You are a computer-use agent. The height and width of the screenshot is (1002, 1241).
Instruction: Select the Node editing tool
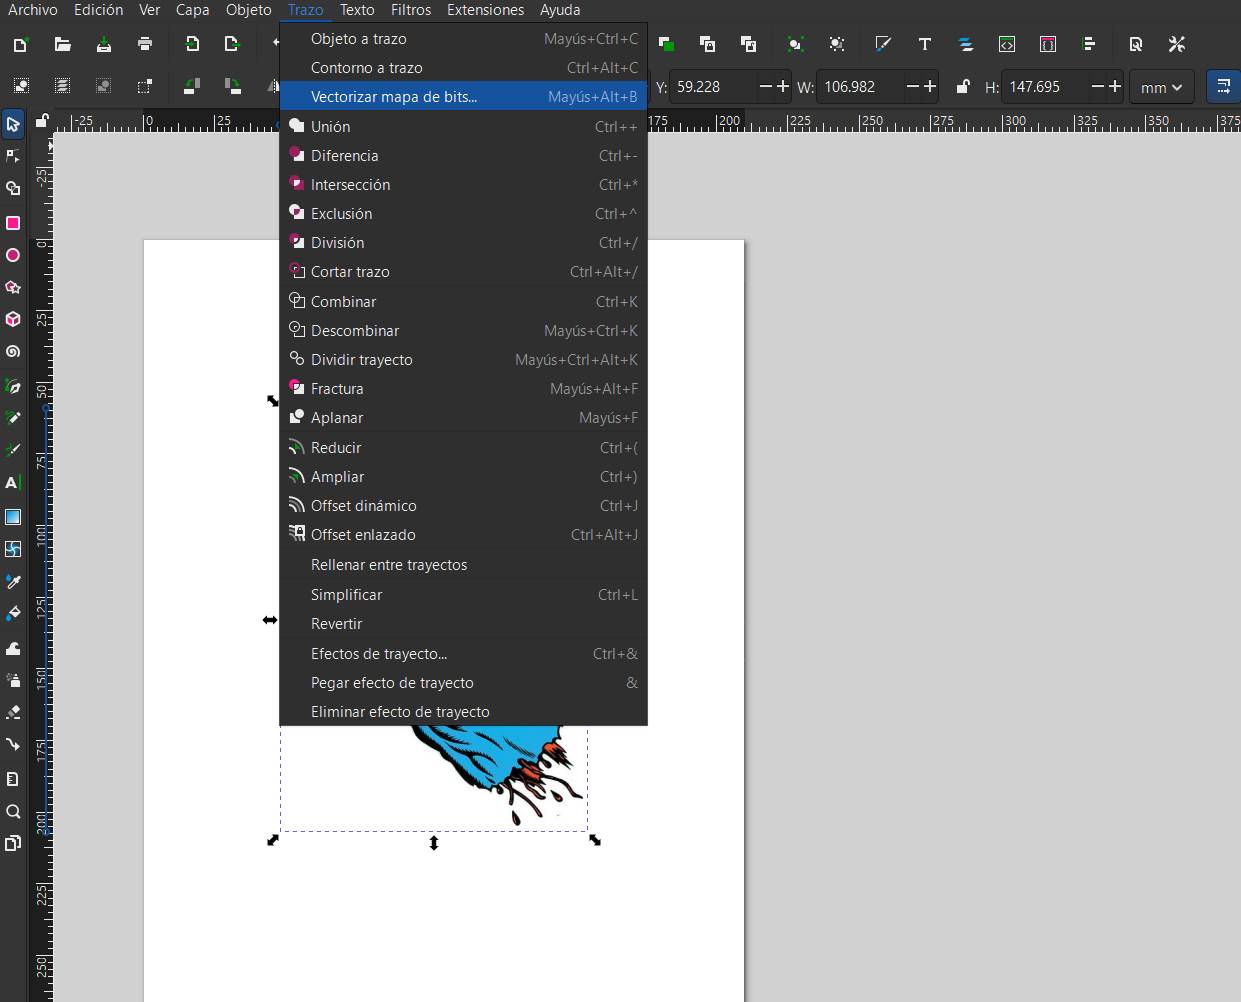pos(13,155)
